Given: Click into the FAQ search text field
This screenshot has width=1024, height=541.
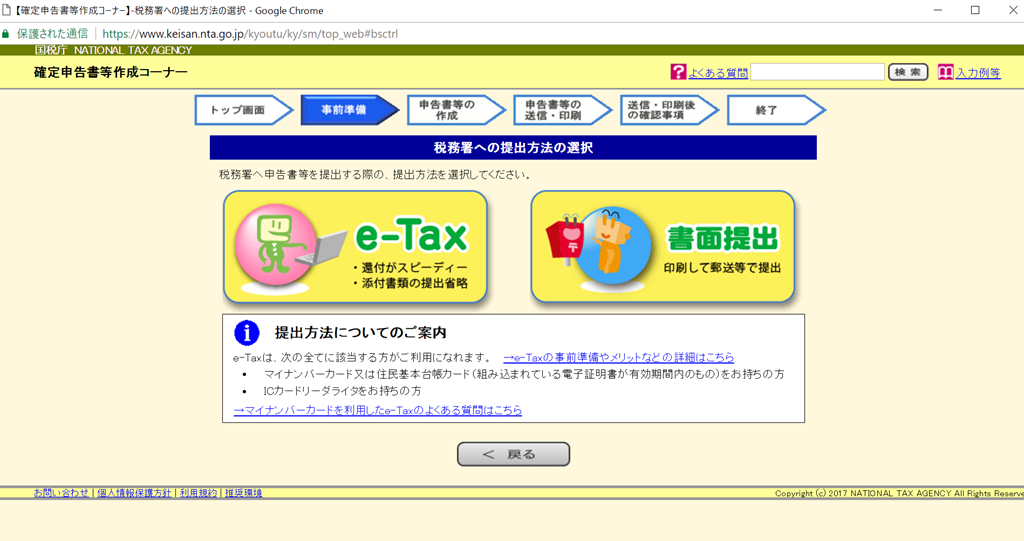Looking at the screenshot, I should (817, 72).
